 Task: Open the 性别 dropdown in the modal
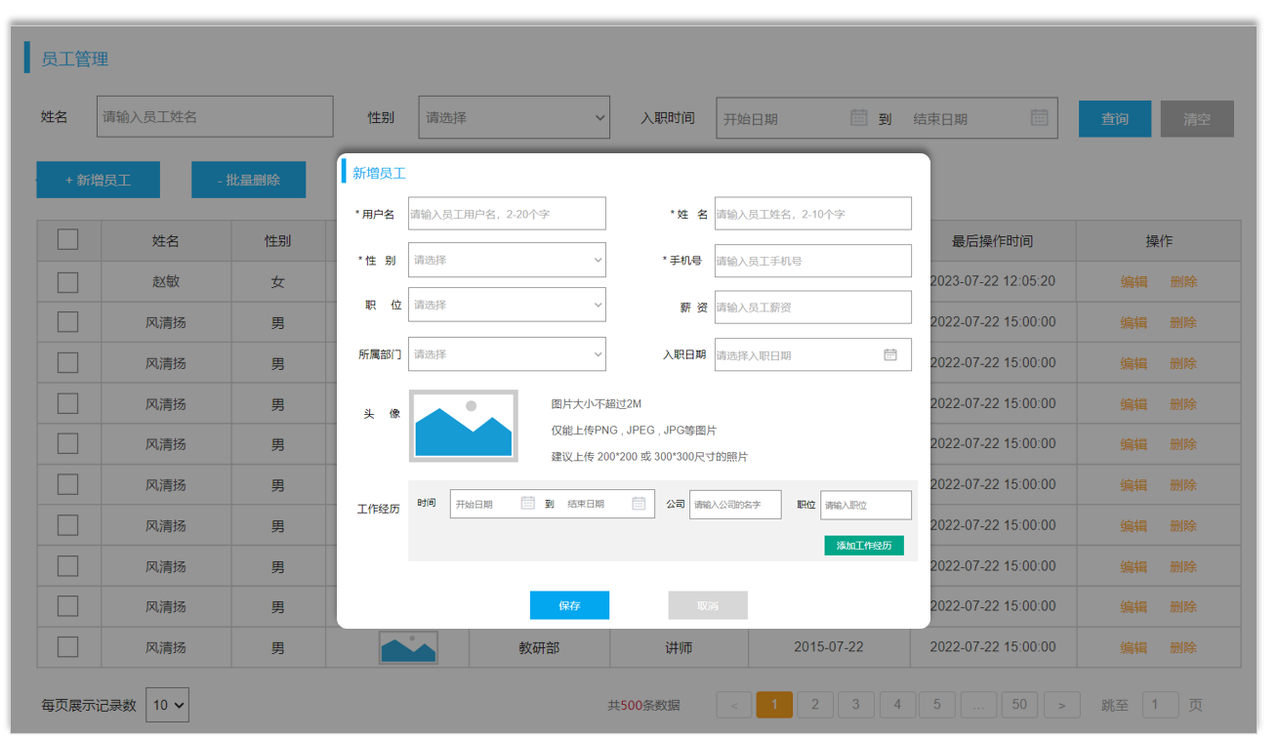(x=507, y=260)
